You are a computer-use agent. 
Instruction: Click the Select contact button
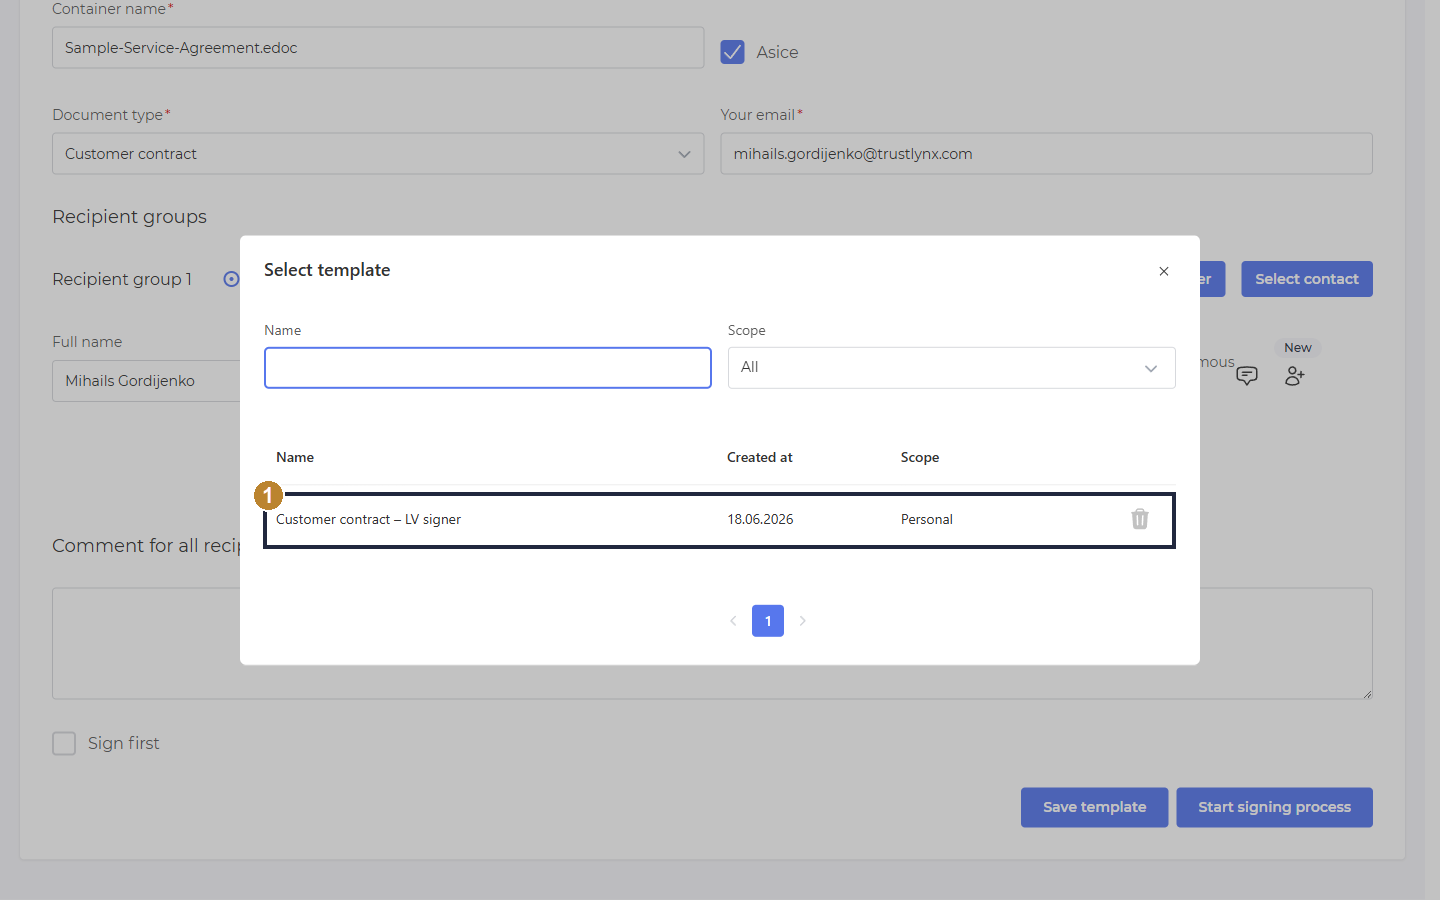[x=1307, y=279]
